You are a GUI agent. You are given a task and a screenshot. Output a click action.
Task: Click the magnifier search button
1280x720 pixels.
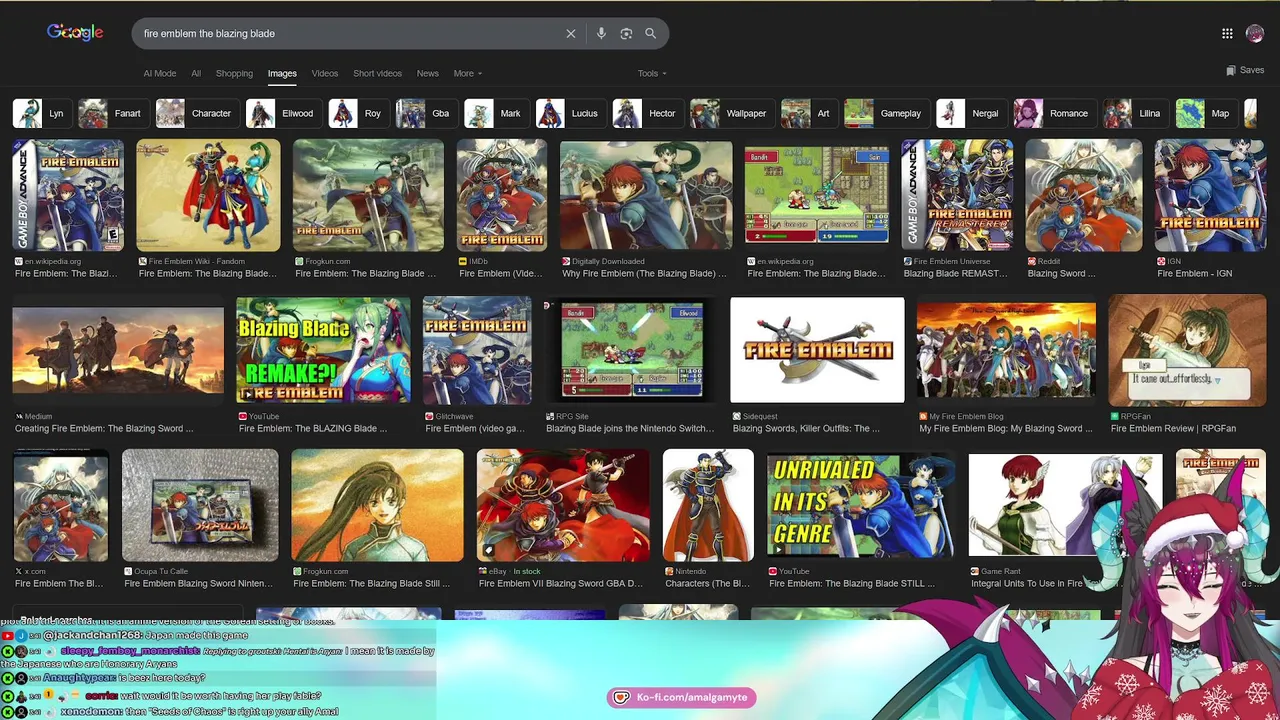click(650, 33)
